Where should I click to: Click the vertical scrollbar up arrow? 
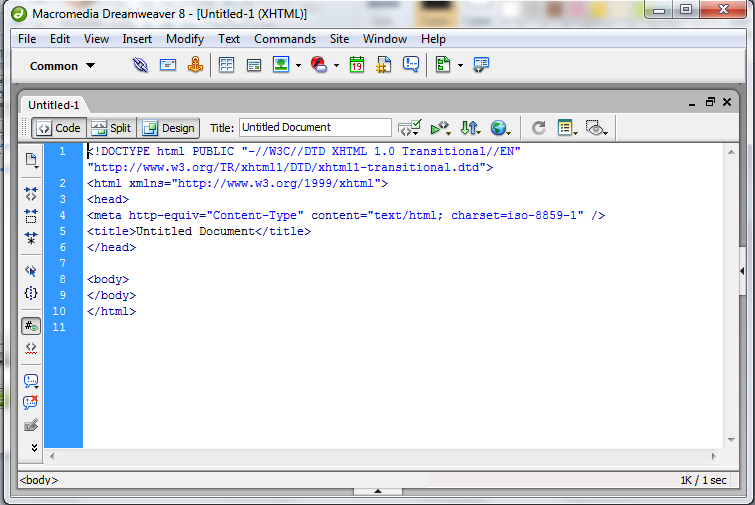click(731, 152)
